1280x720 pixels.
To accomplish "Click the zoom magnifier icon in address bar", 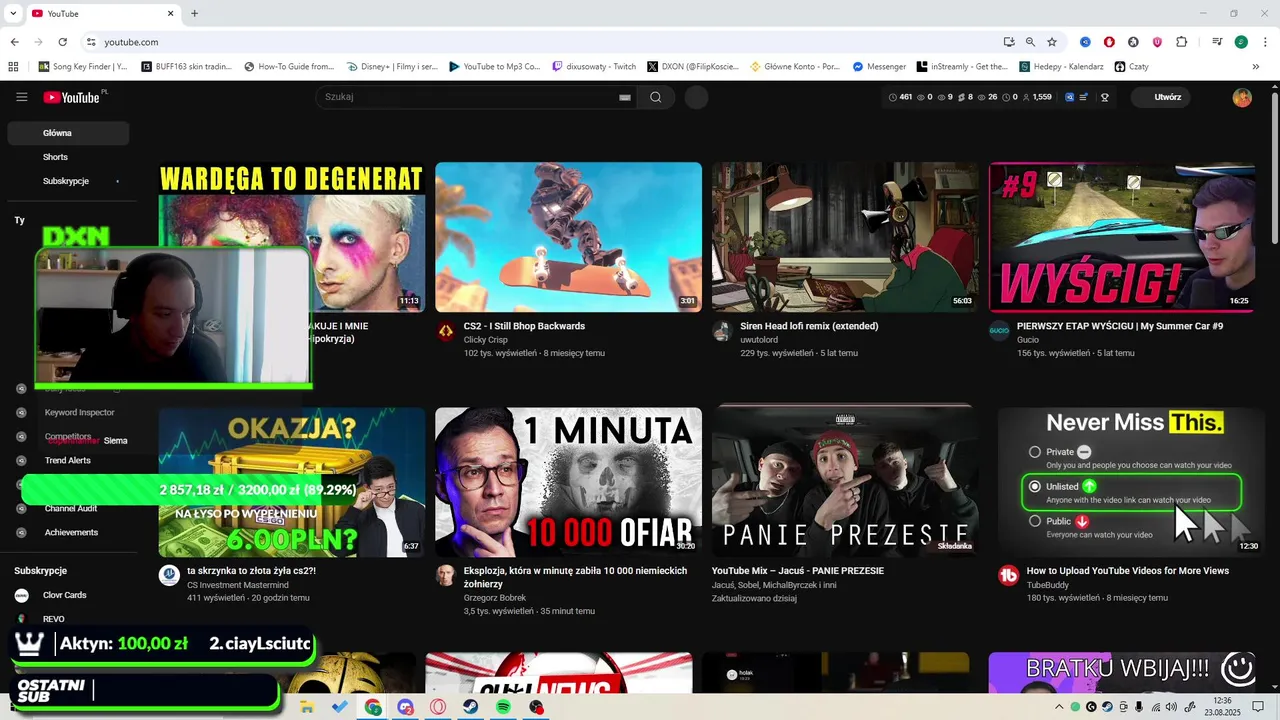I will tap(1030, 42).
